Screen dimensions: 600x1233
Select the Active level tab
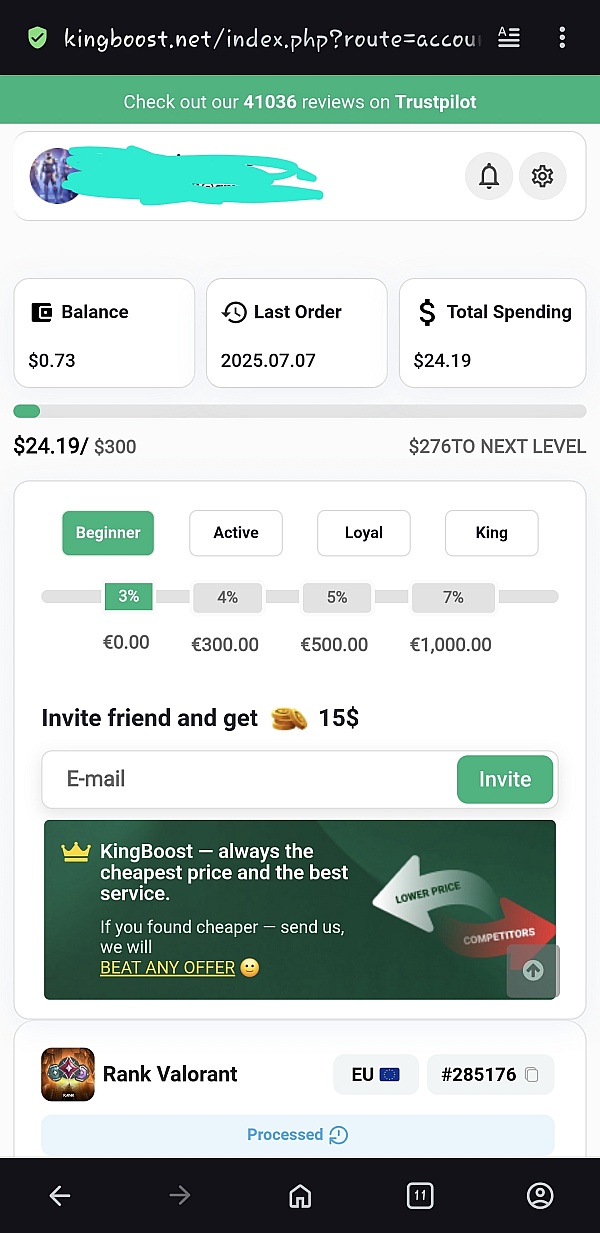click(x=236, y=533)
